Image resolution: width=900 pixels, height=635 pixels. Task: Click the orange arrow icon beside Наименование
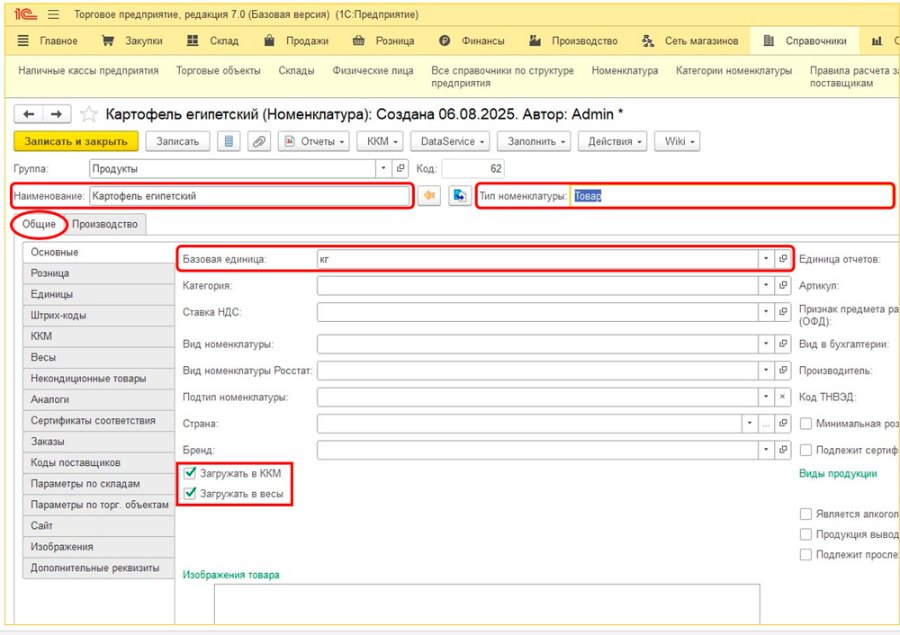pos(429,196)
